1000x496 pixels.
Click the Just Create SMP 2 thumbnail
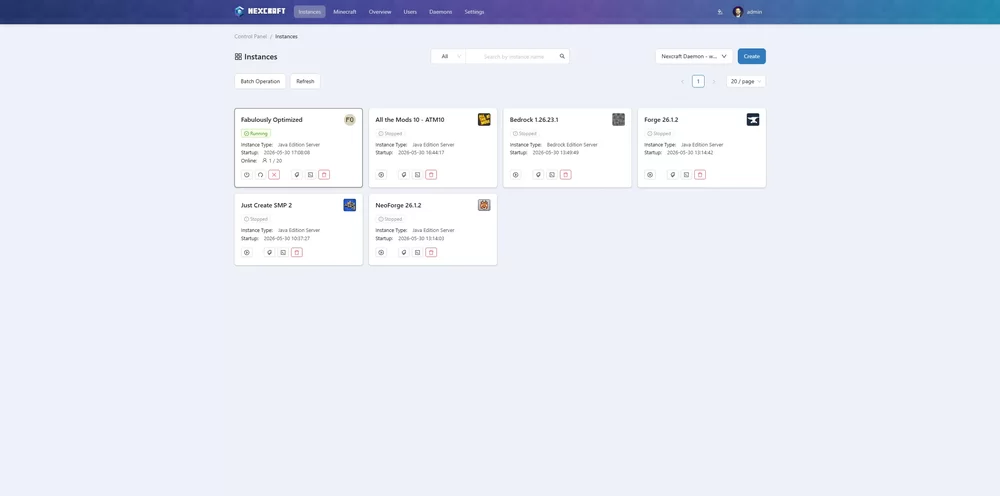point(349,205)
